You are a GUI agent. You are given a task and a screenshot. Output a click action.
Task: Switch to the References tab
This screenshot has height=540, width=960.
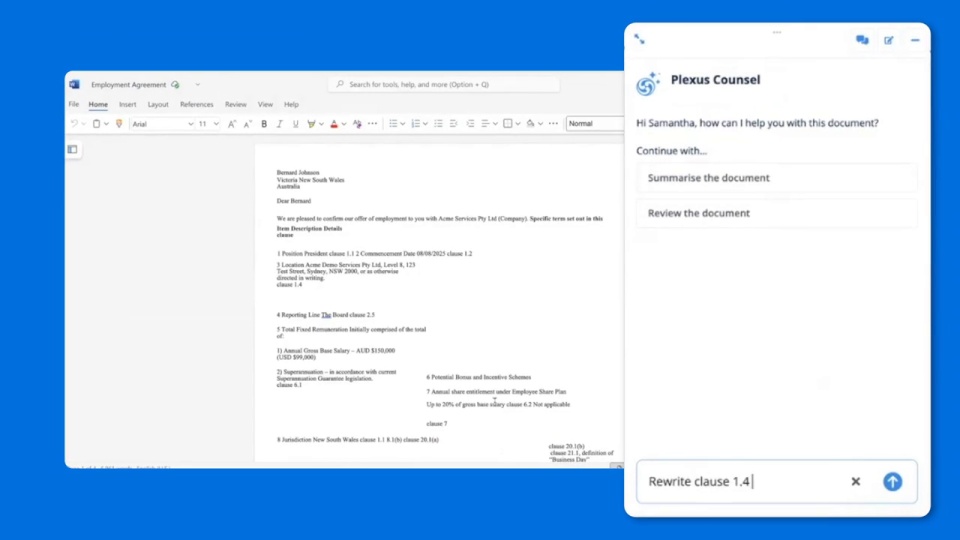[x=197, y=105]
